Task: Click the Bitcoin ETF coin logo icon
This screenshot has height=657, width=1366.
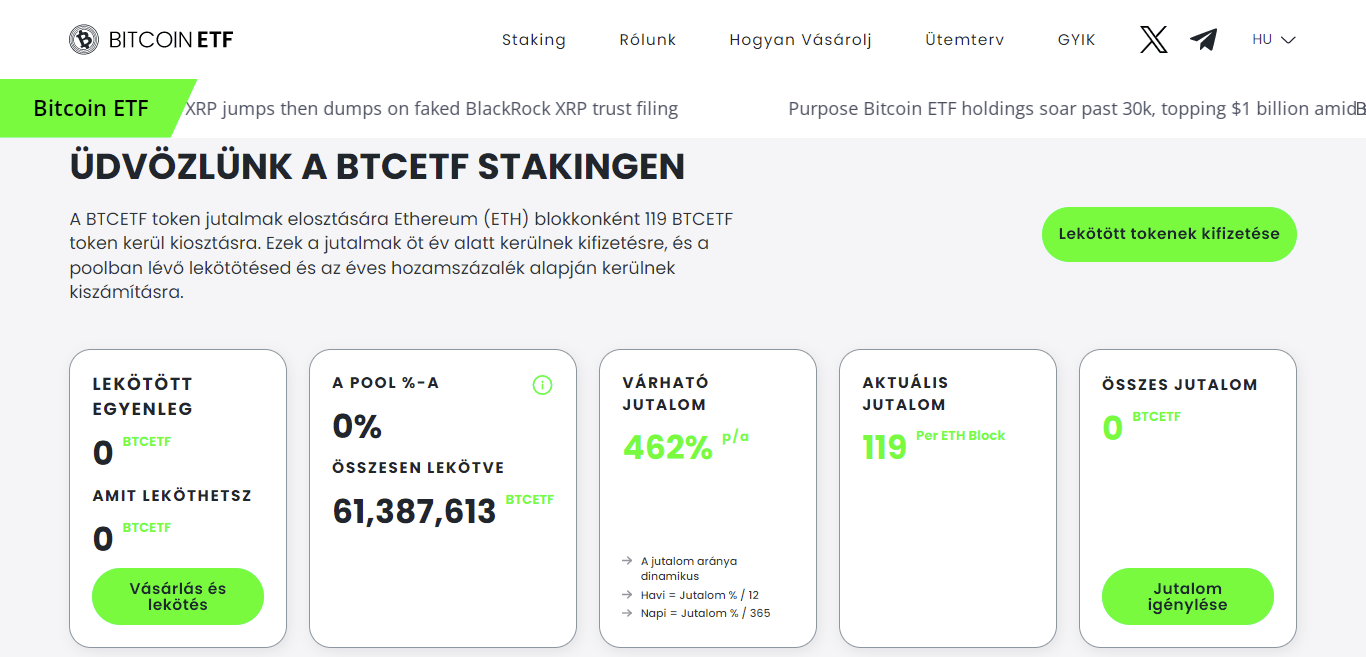Action: pyautogui.click(x=85, y=40)
